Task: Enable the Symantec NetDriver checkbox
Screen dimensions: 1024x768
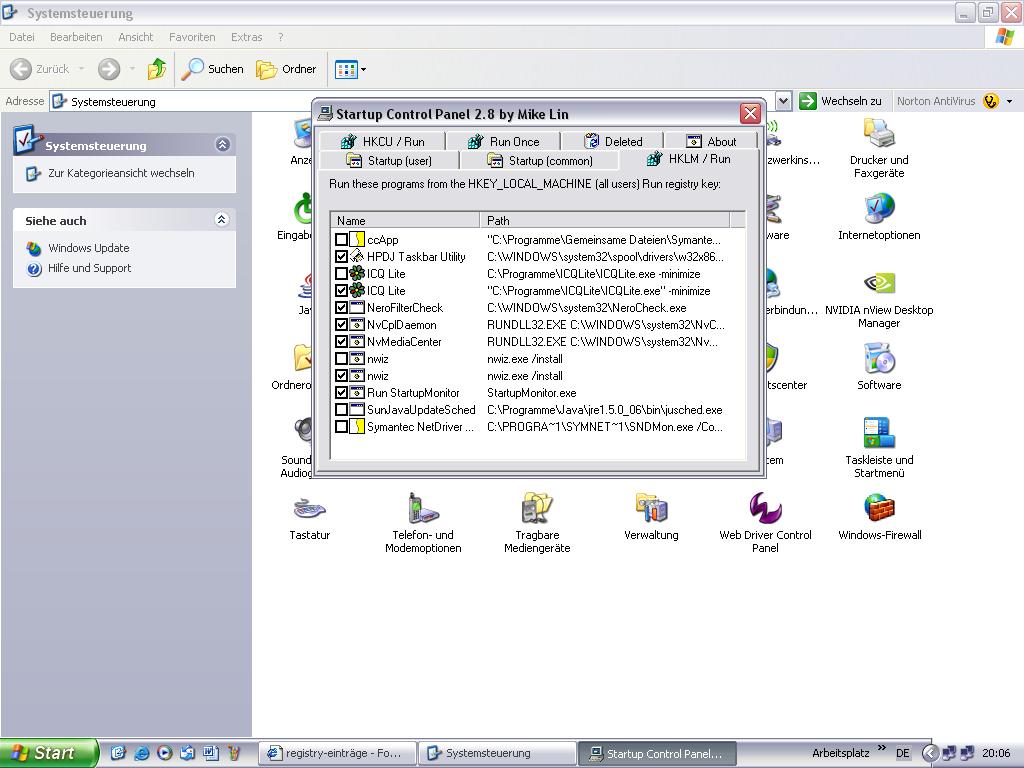Action: pos(341,426)
